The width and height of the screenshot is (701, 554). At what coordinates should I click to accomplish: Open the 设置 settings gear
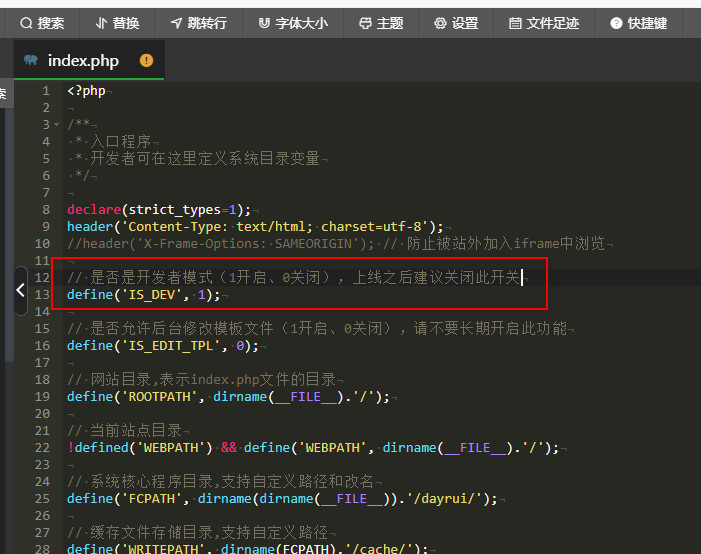point(456,23)
